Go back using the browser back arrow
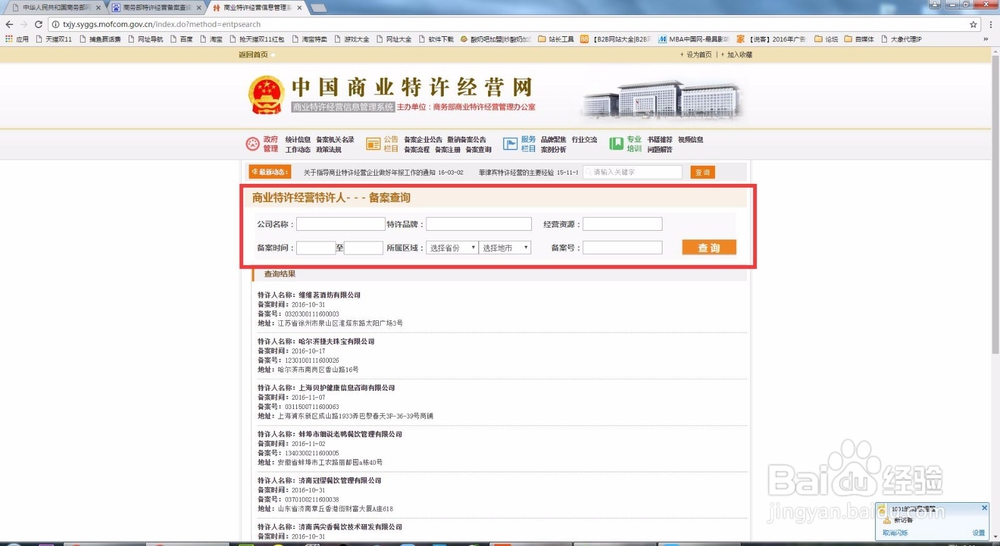This screenshot has width=1000, height=546. 9,24
